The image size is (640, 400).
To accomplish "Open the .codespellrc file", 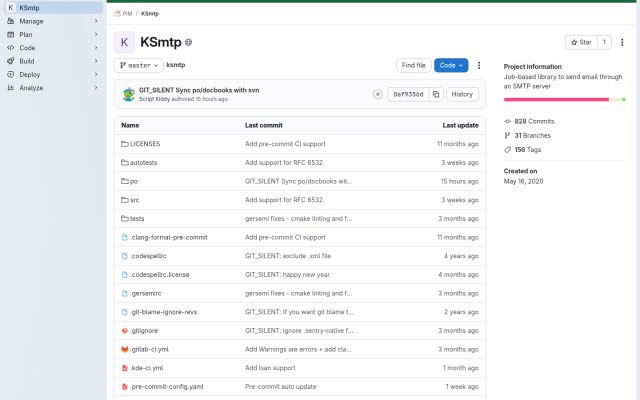I will [x=148, y=256].
